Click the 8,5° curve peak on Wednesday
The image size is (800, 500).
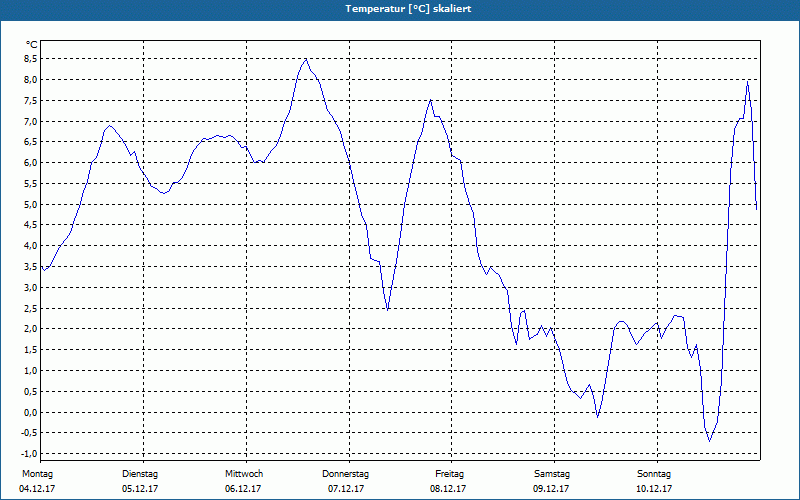pyautogui.click(x=306, y=59)
